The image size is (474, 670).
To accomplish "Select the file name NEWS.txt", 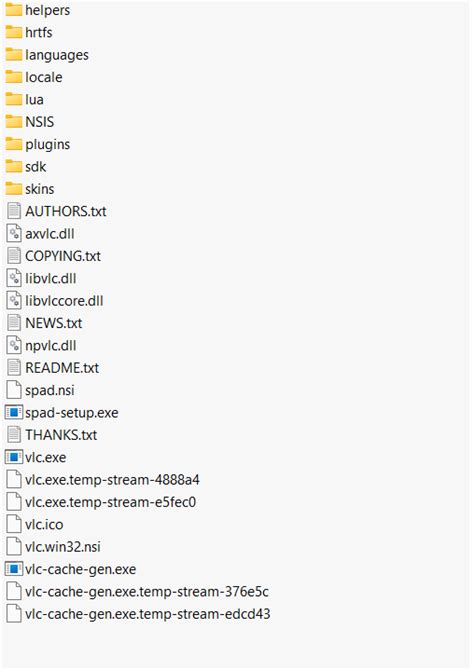I will click(x=53, y=323).
